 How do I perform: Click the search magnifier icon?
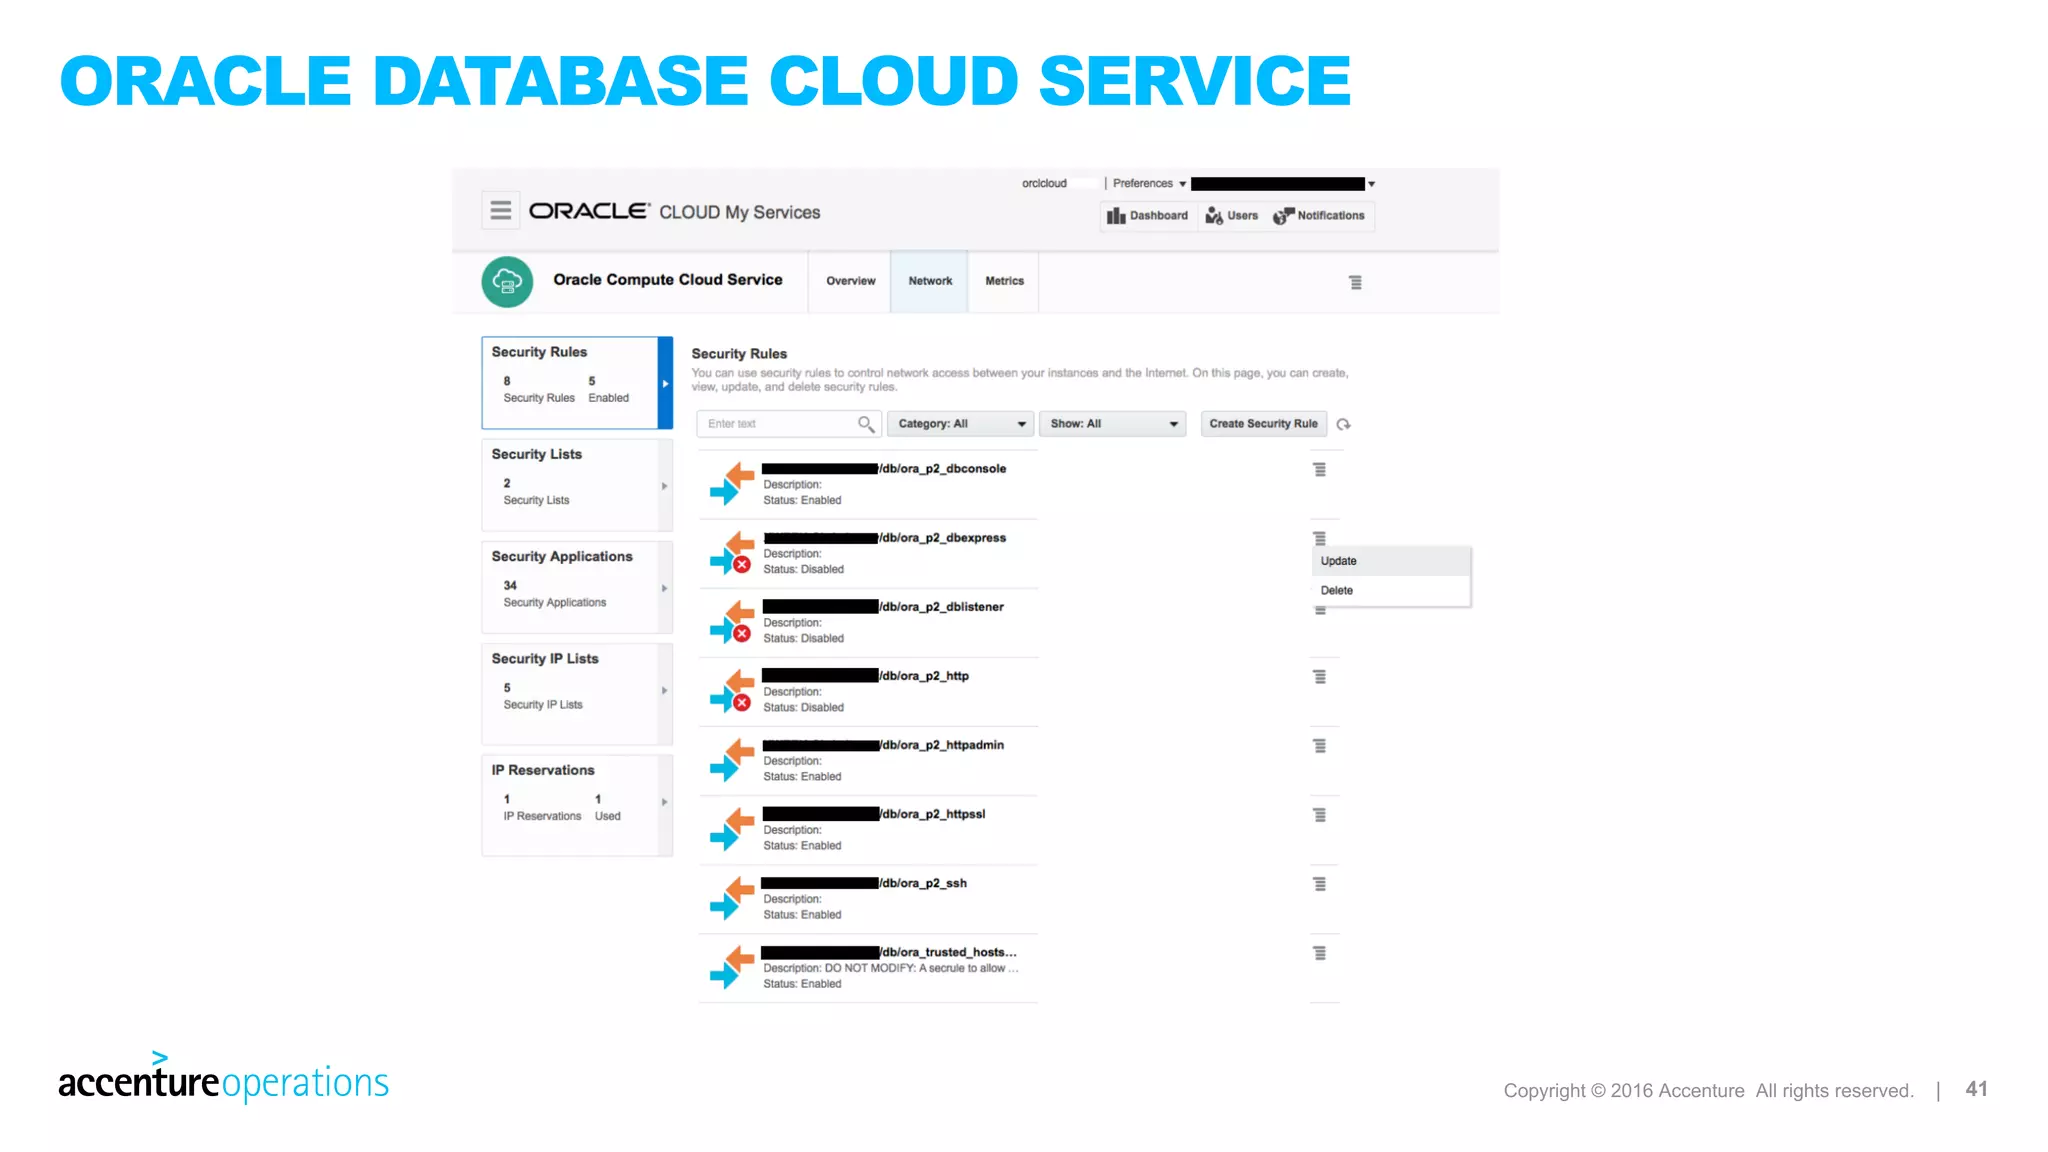(x=866, y=424)
